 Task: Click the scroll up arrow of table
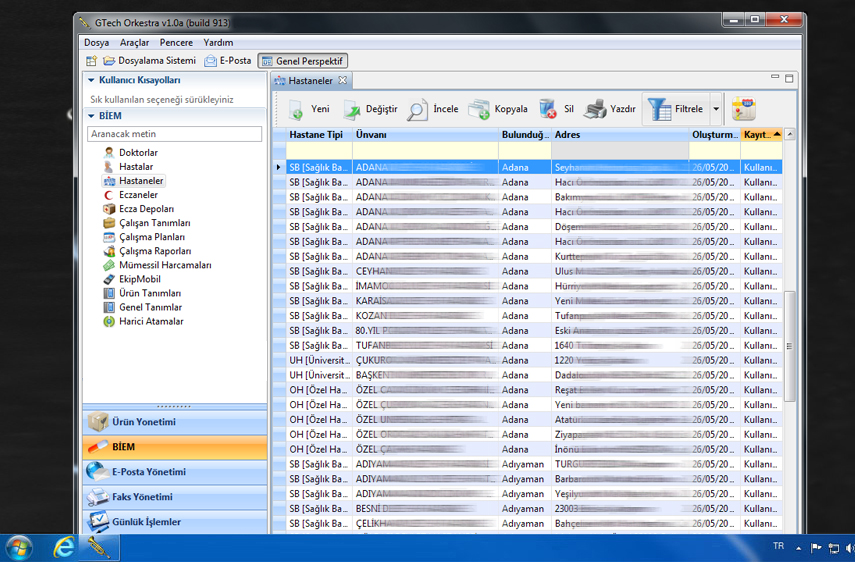(789, 134)
